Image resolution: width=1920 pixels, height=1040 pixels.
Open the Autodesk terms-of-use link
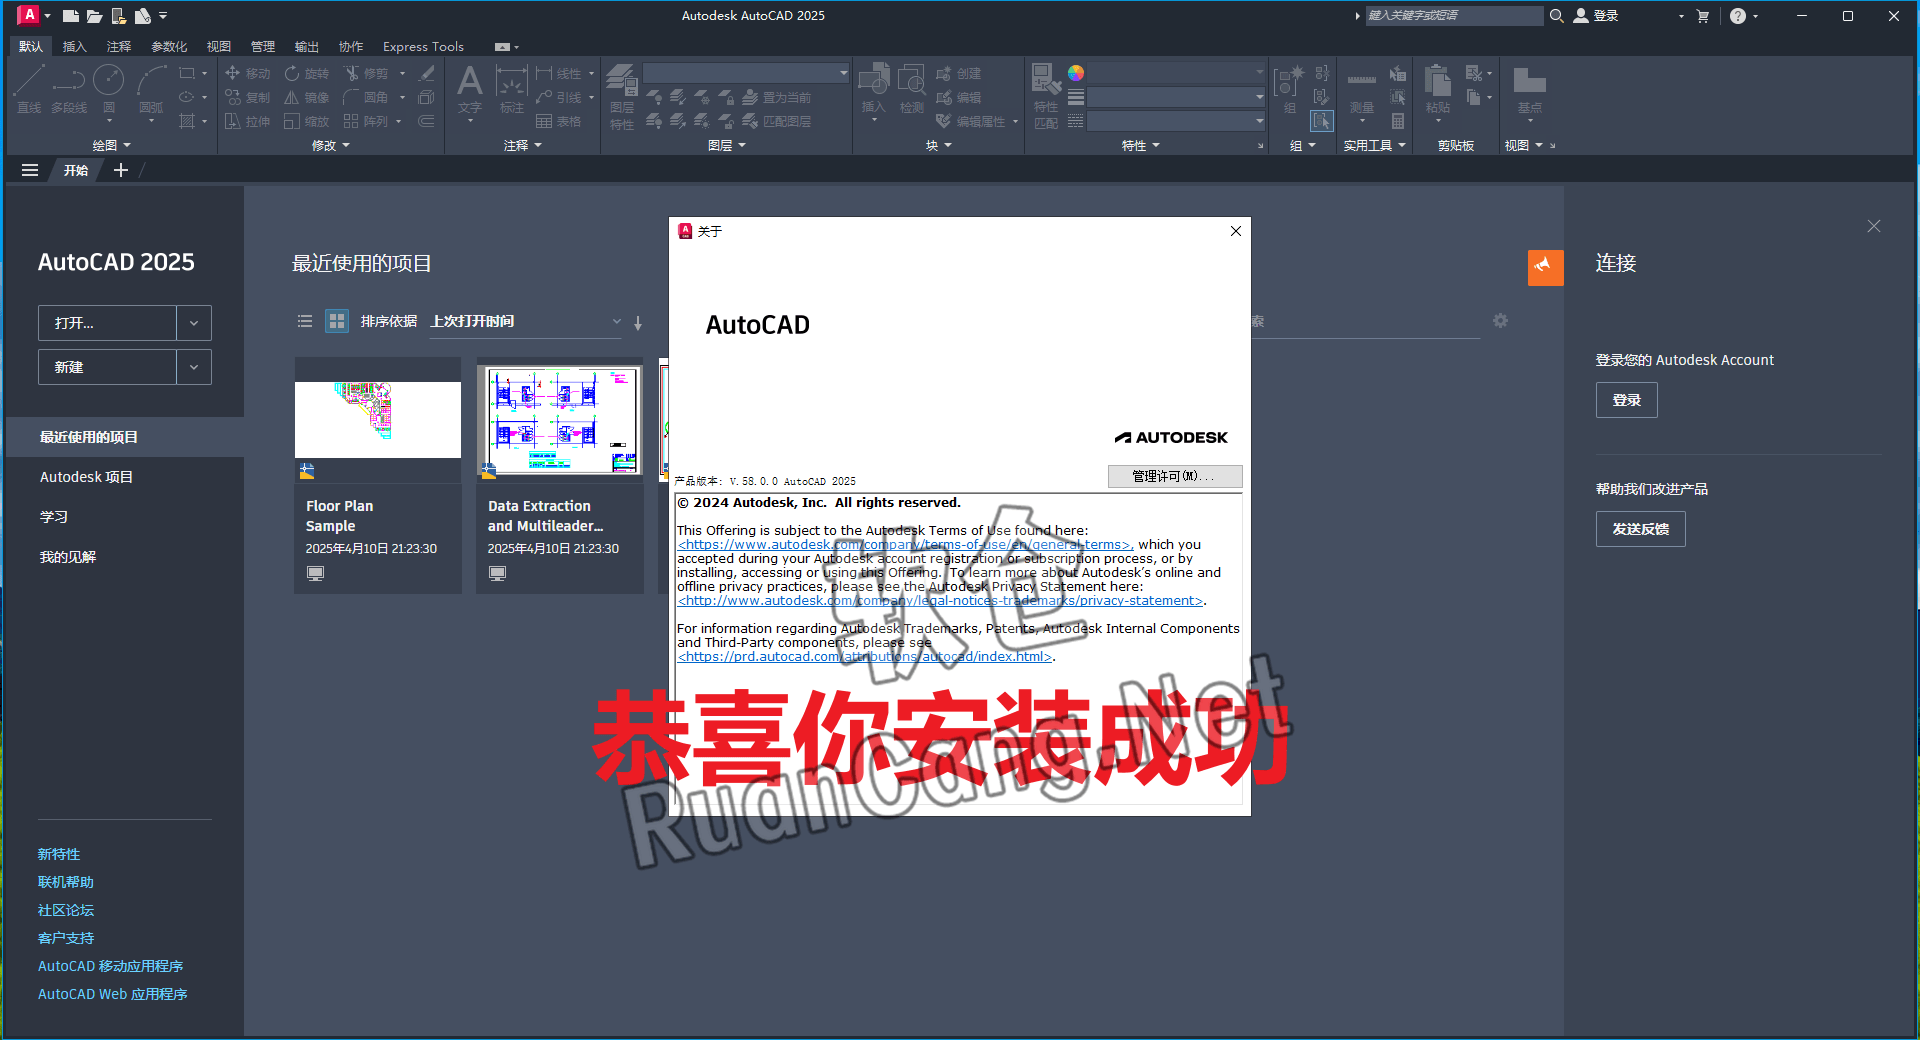click(x=904, y=545)
